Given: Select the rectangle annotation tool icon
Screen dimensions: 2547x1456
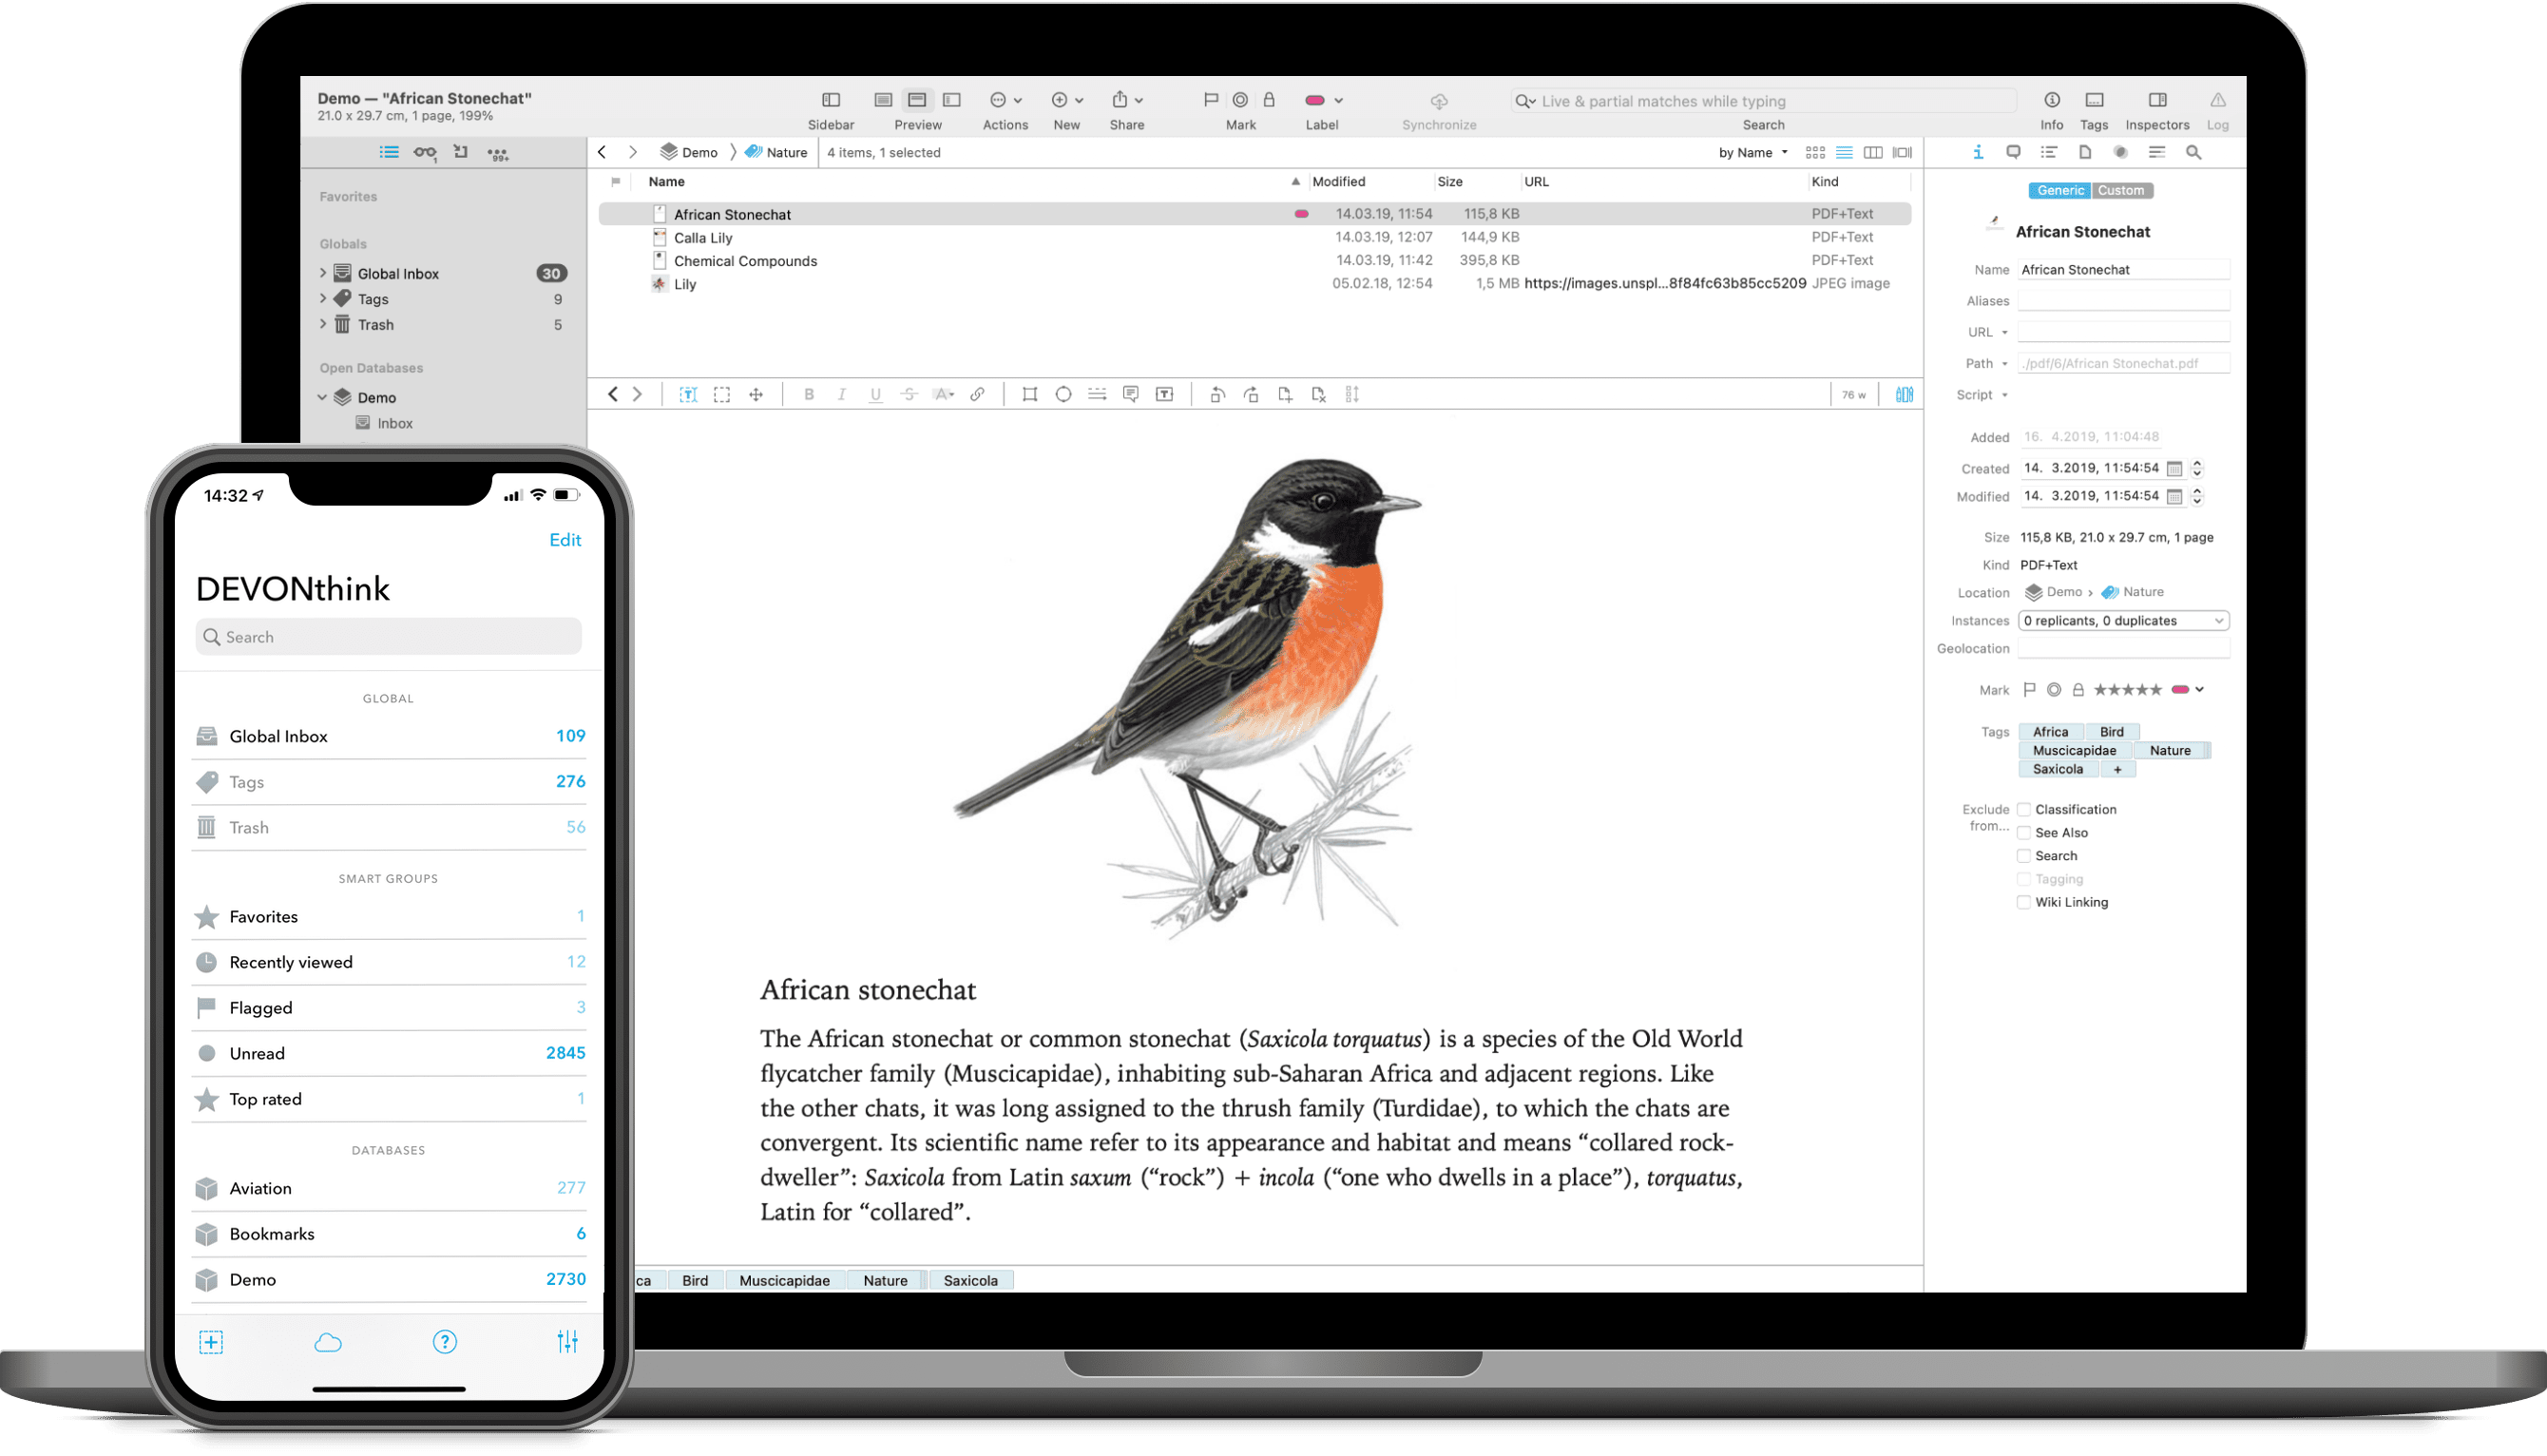Looking at the screenshot, I should pos(1029,395).
